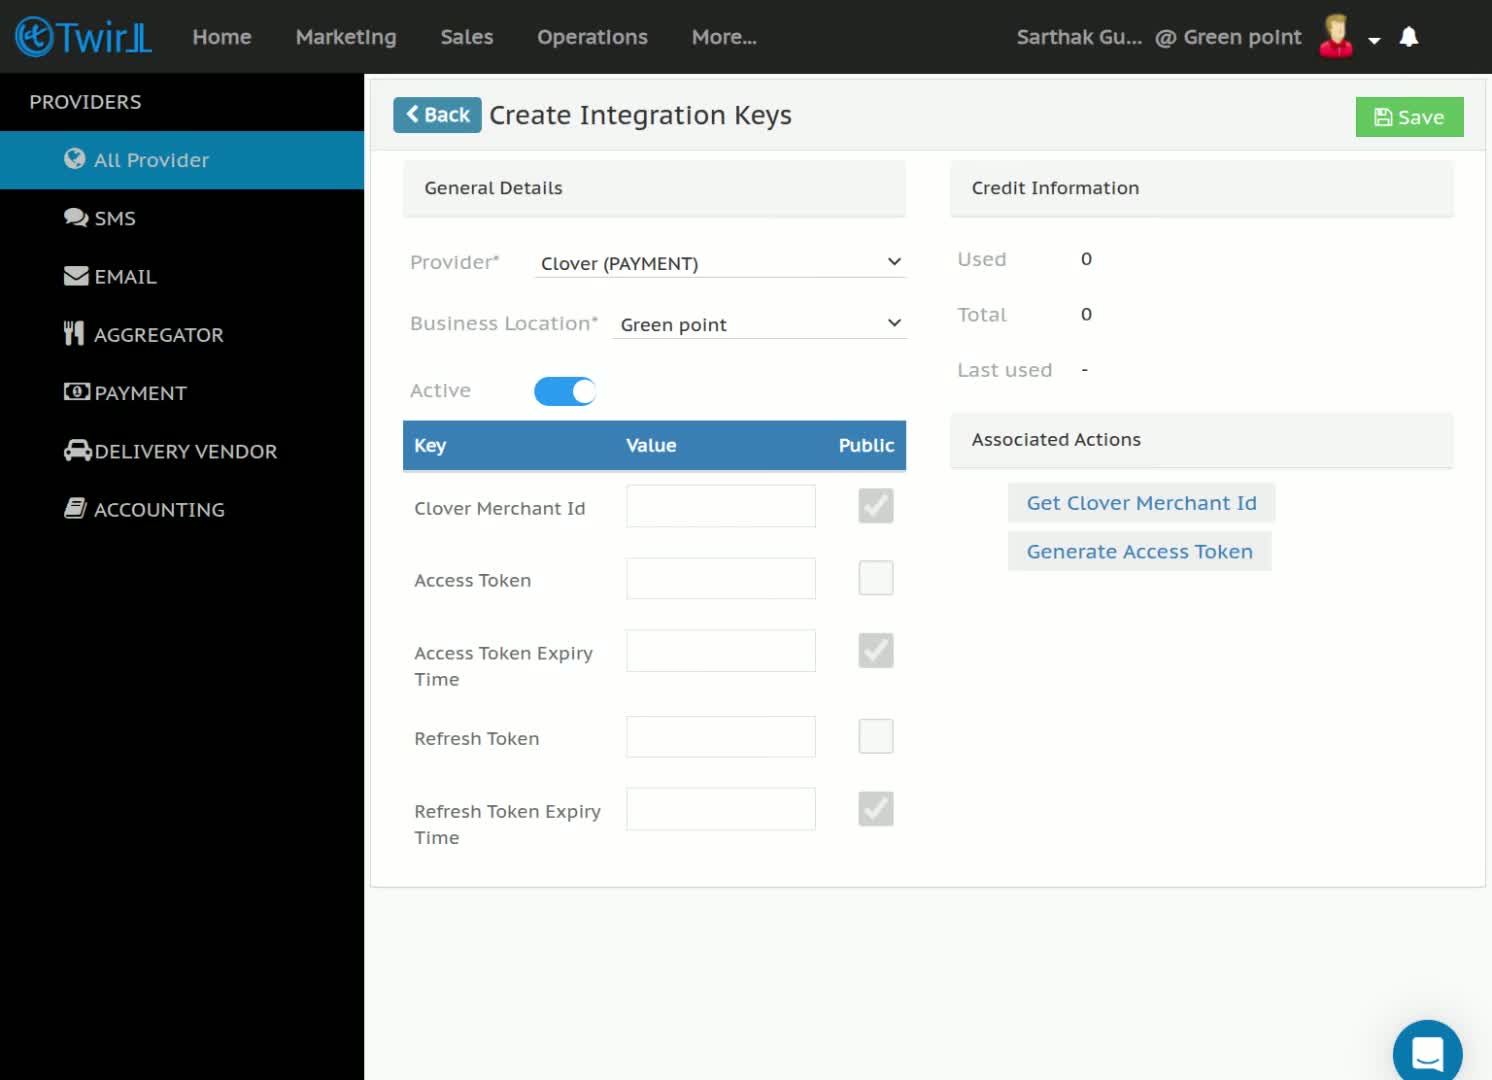The width and height of the screenshot is (1492, 1080).
Task: Click the Back button
Action: [437, 115]
